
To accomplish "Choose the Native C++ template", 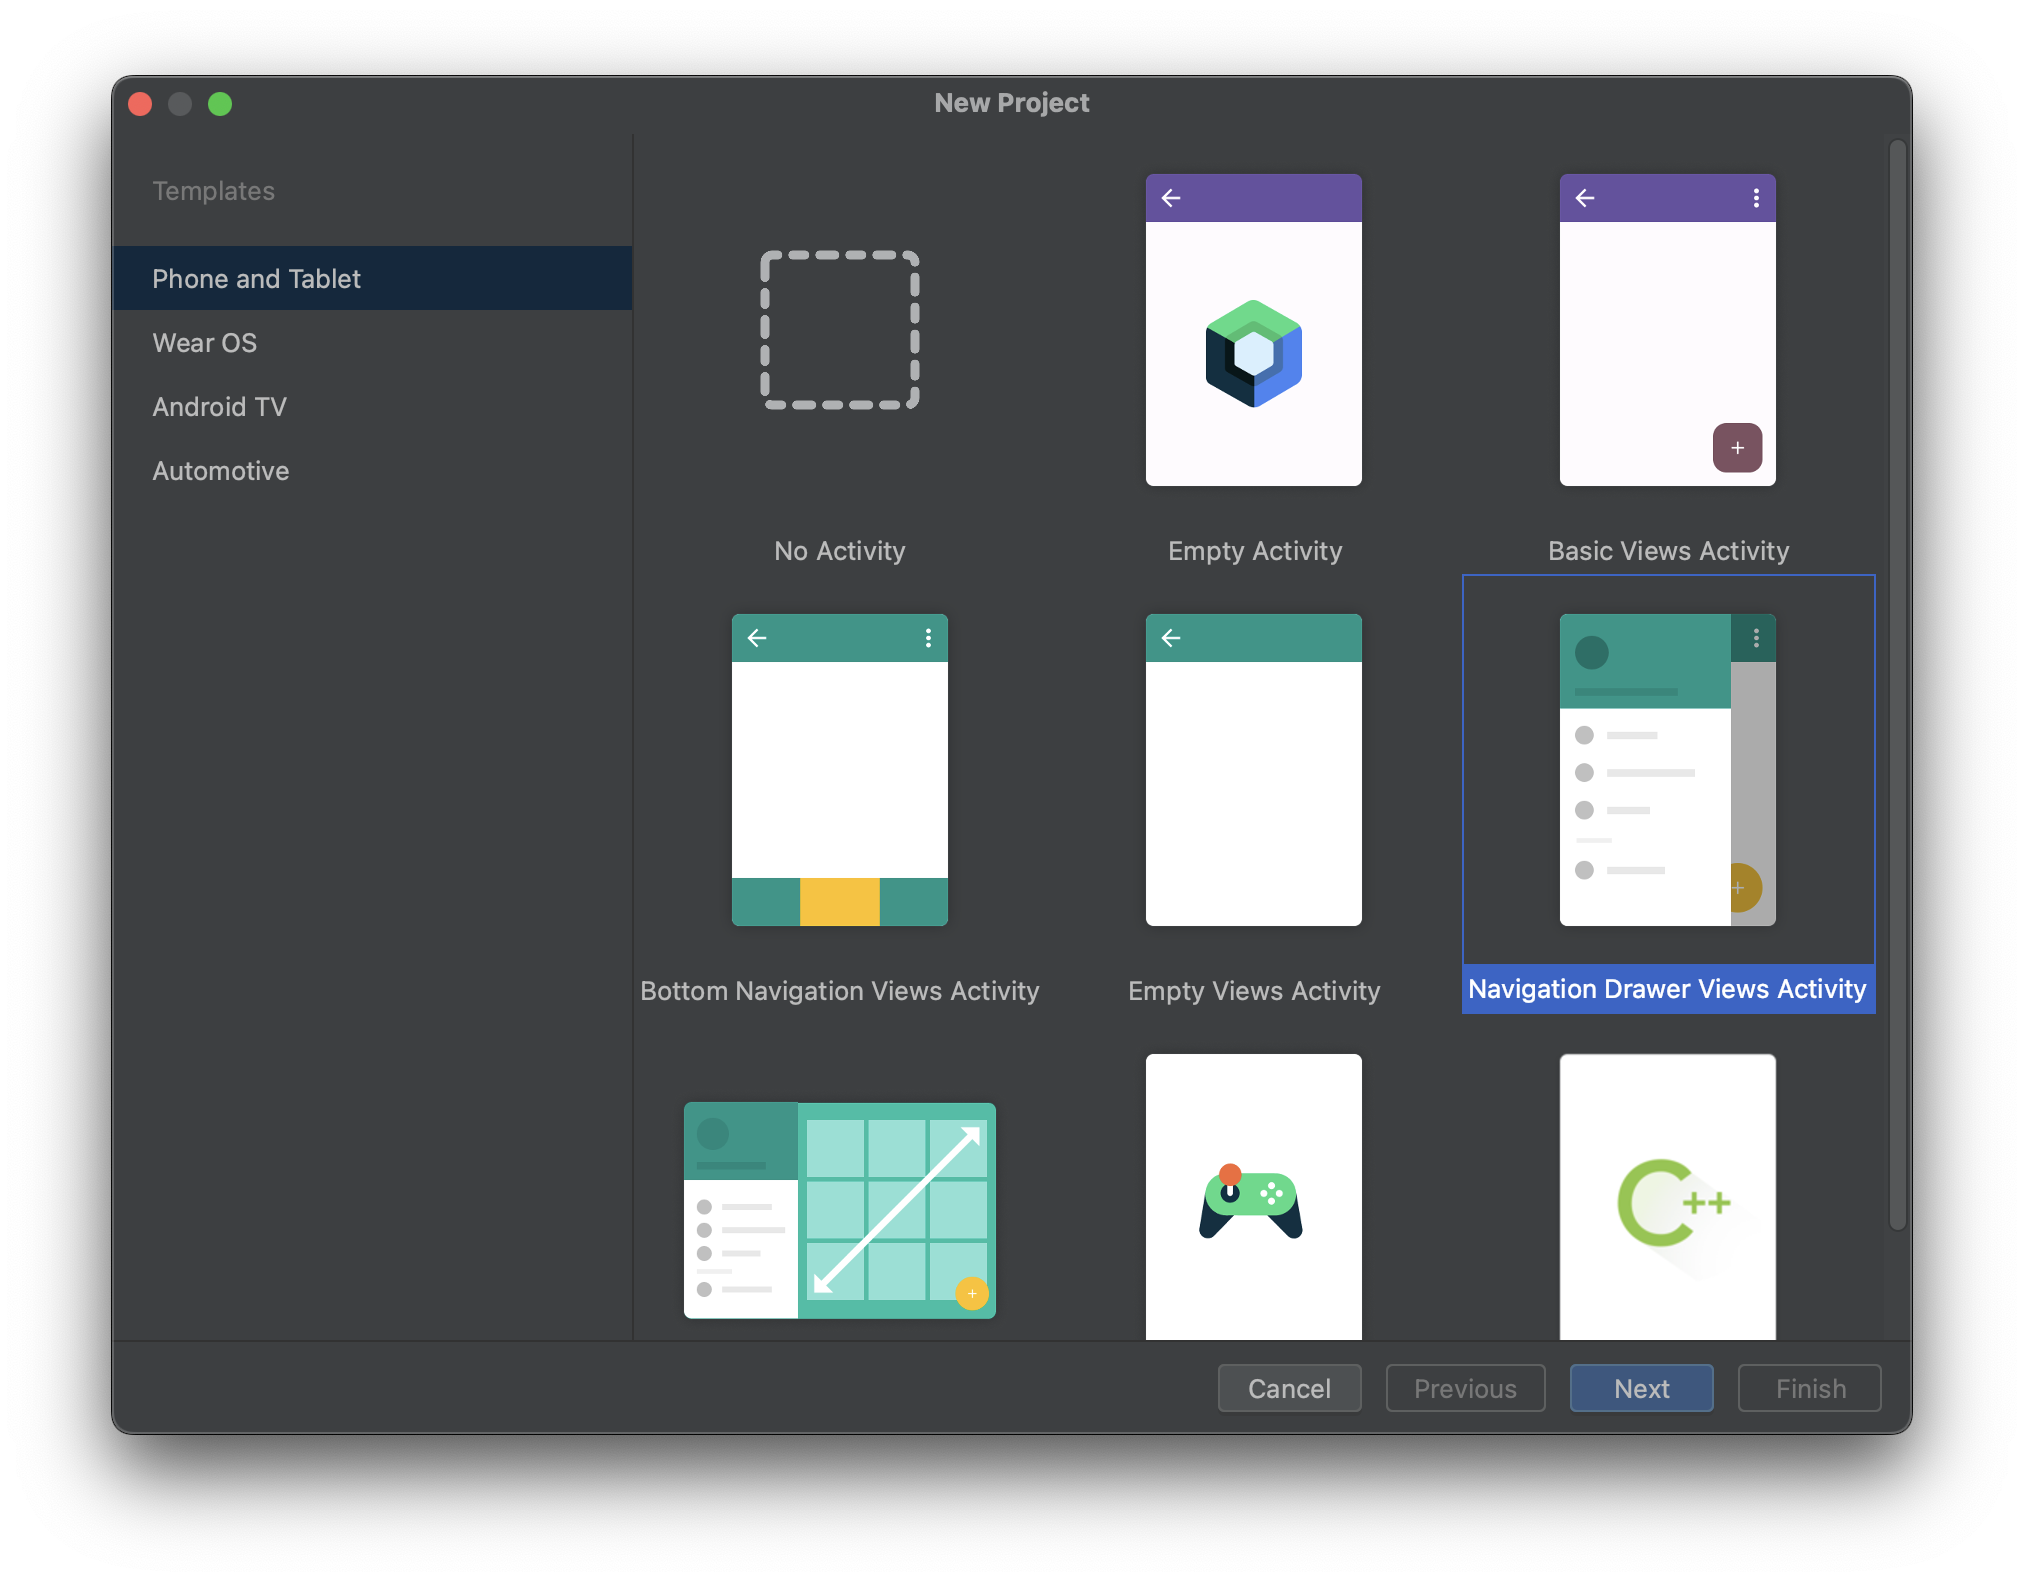I will (1667, 1200).
